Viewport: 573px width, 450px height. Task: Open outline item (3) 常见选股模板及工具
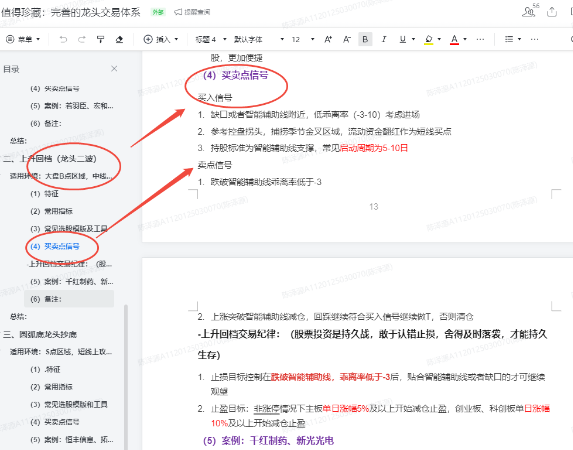[x=69, y=229]
